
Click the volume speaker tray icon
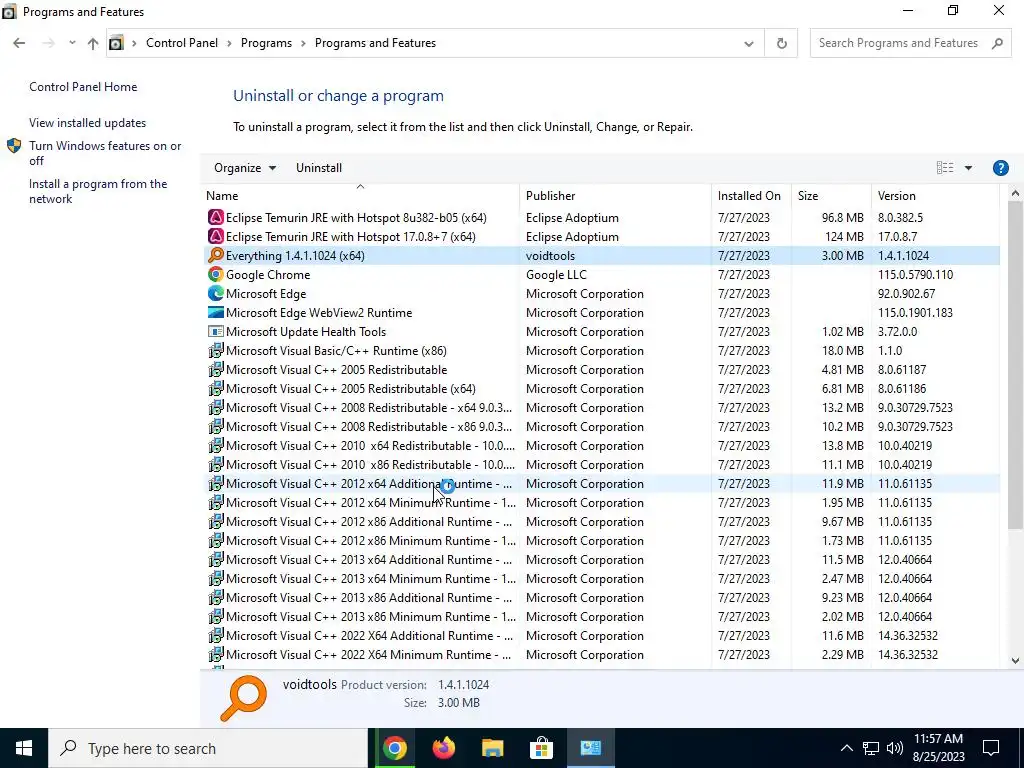895,748
